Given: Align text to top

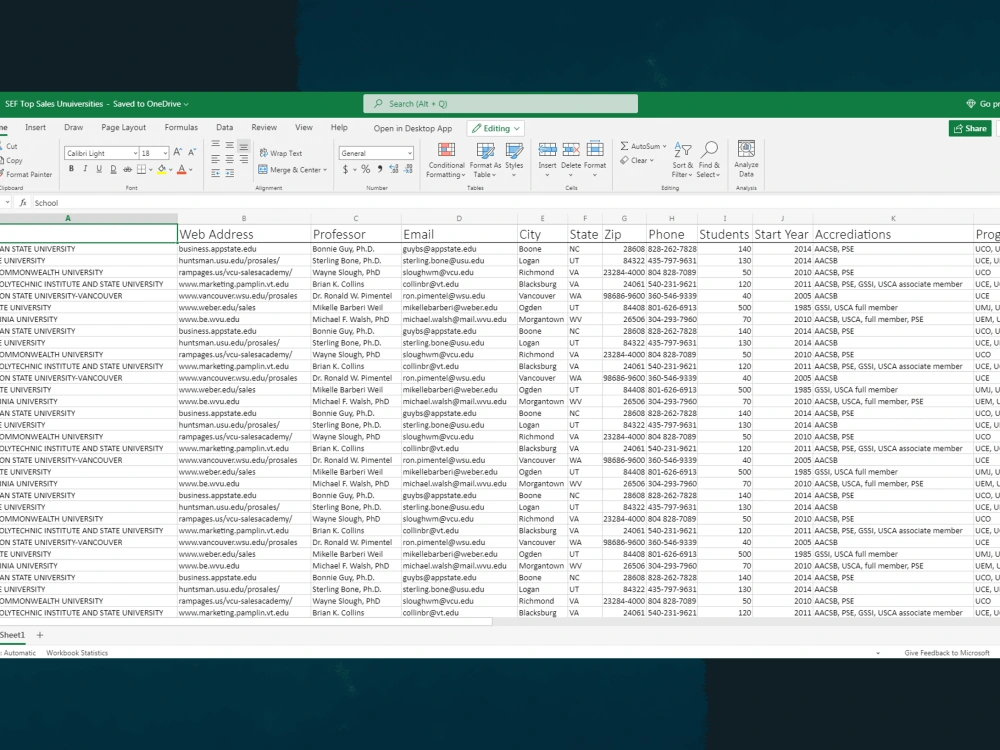Looking at the screenshot, I should click(x=216, y=145).
